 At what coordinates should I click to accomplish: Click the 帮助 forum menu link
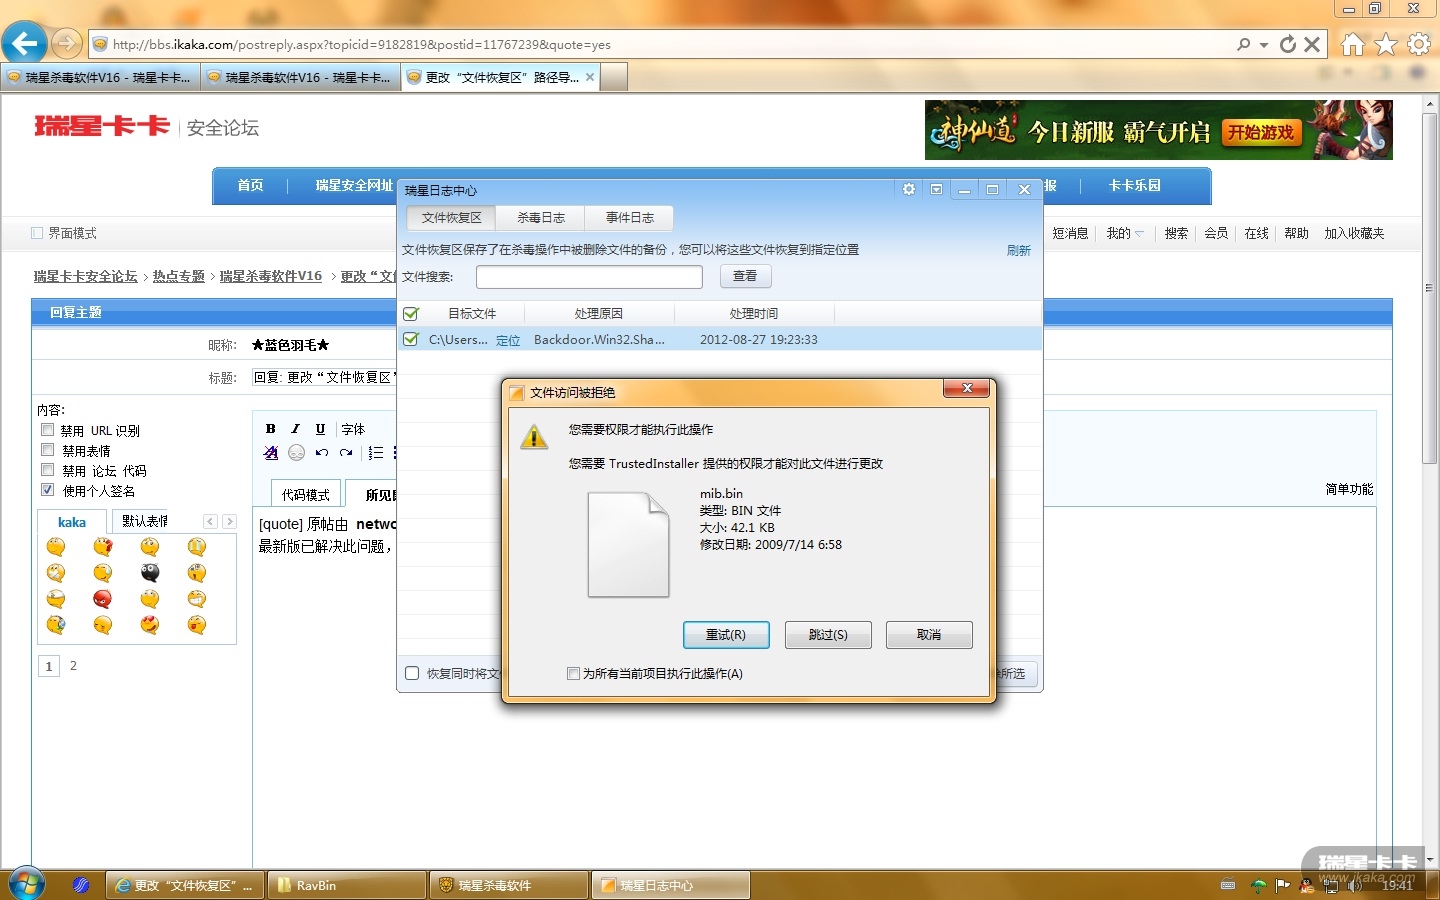click(1296, 233)
